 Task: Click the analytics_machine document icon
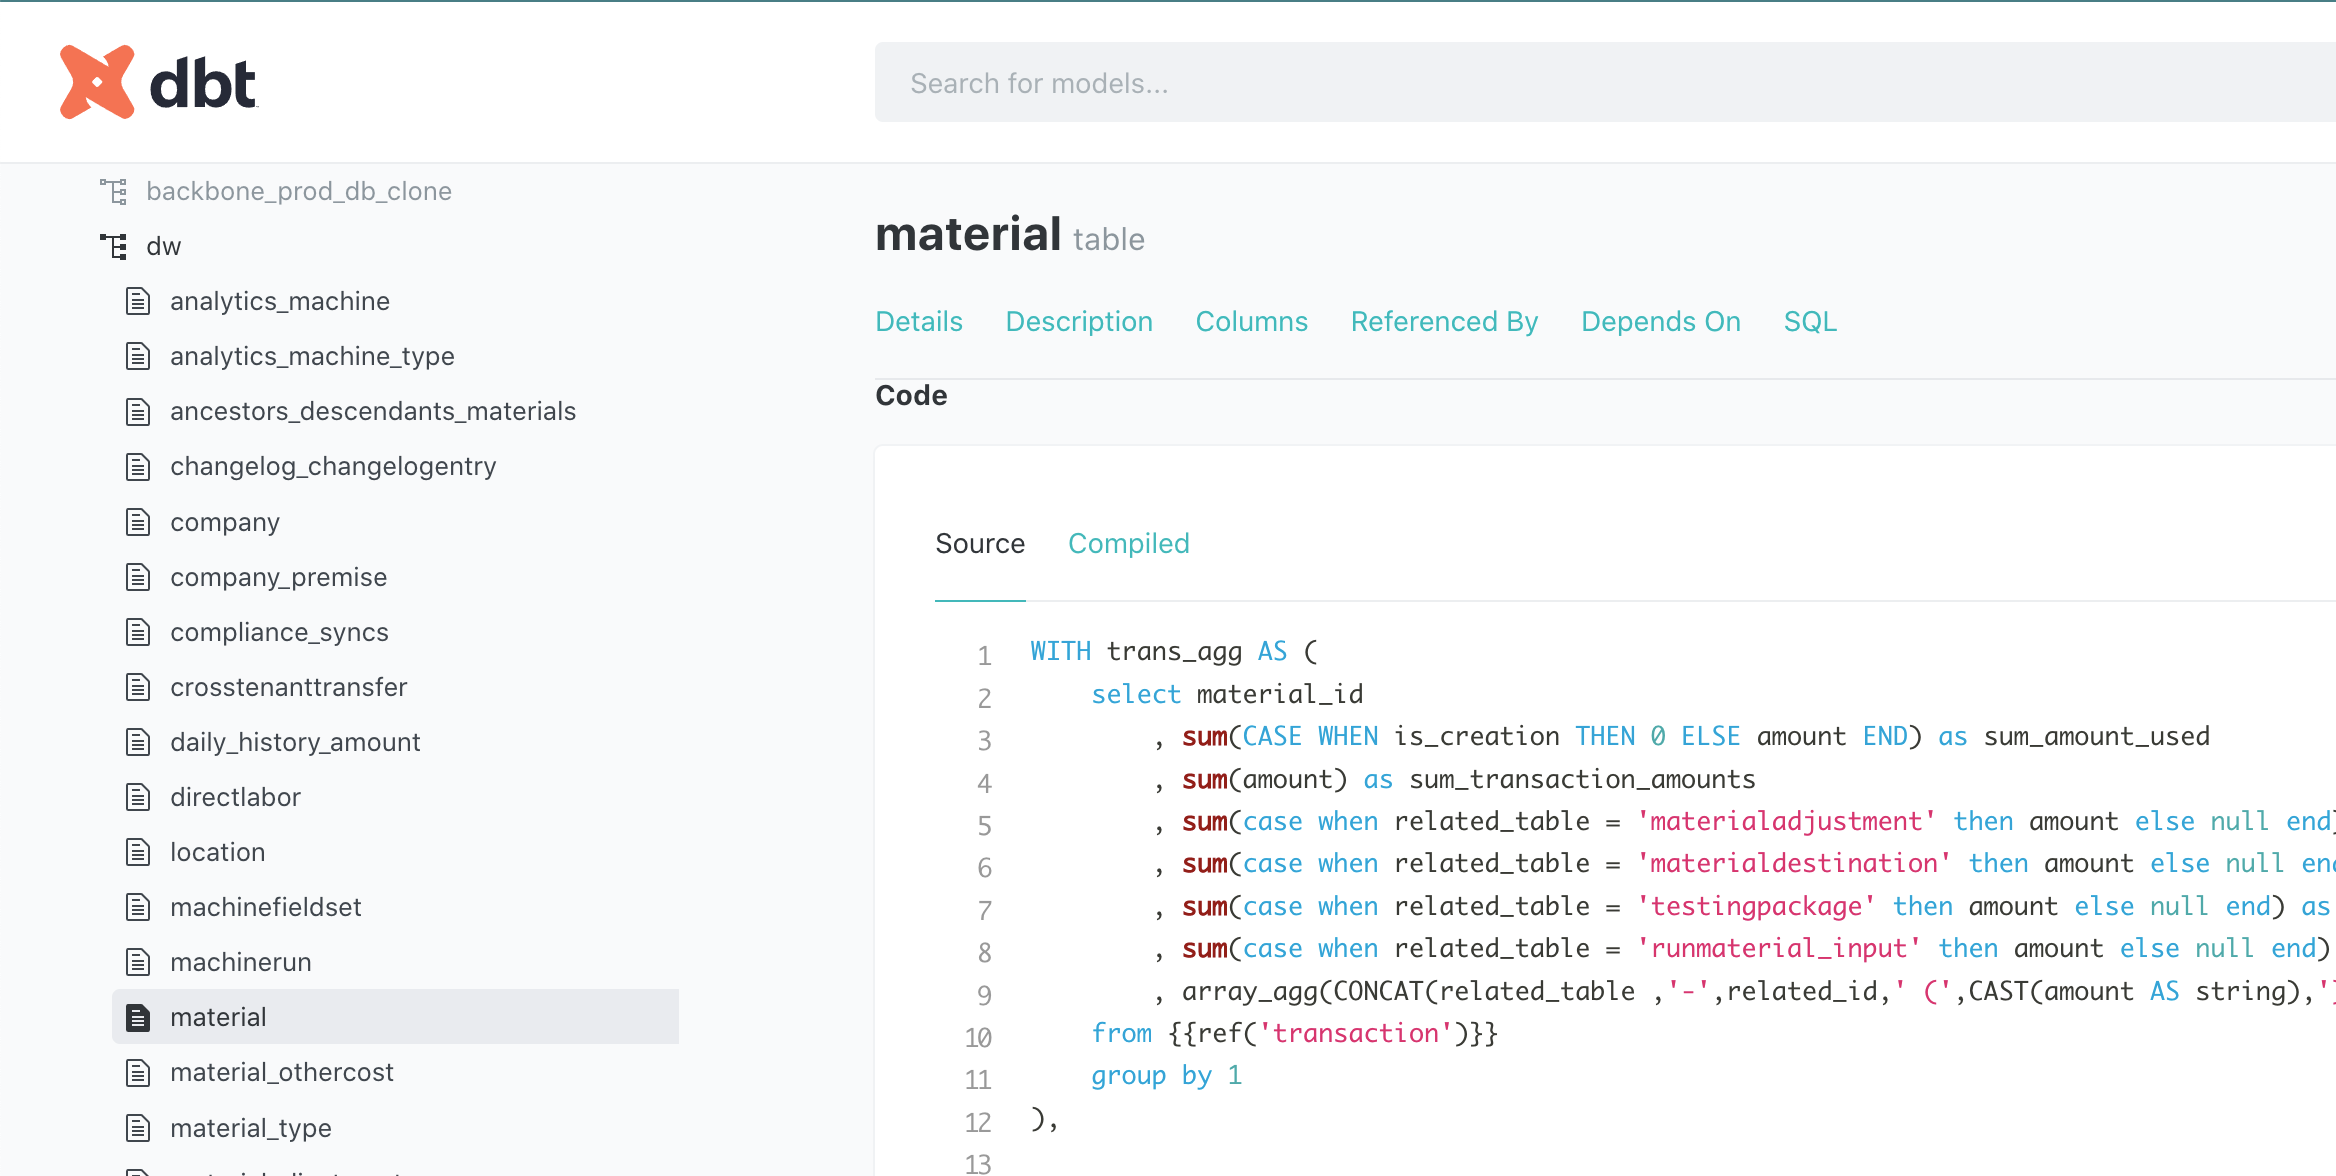click(x=138, y=301)
